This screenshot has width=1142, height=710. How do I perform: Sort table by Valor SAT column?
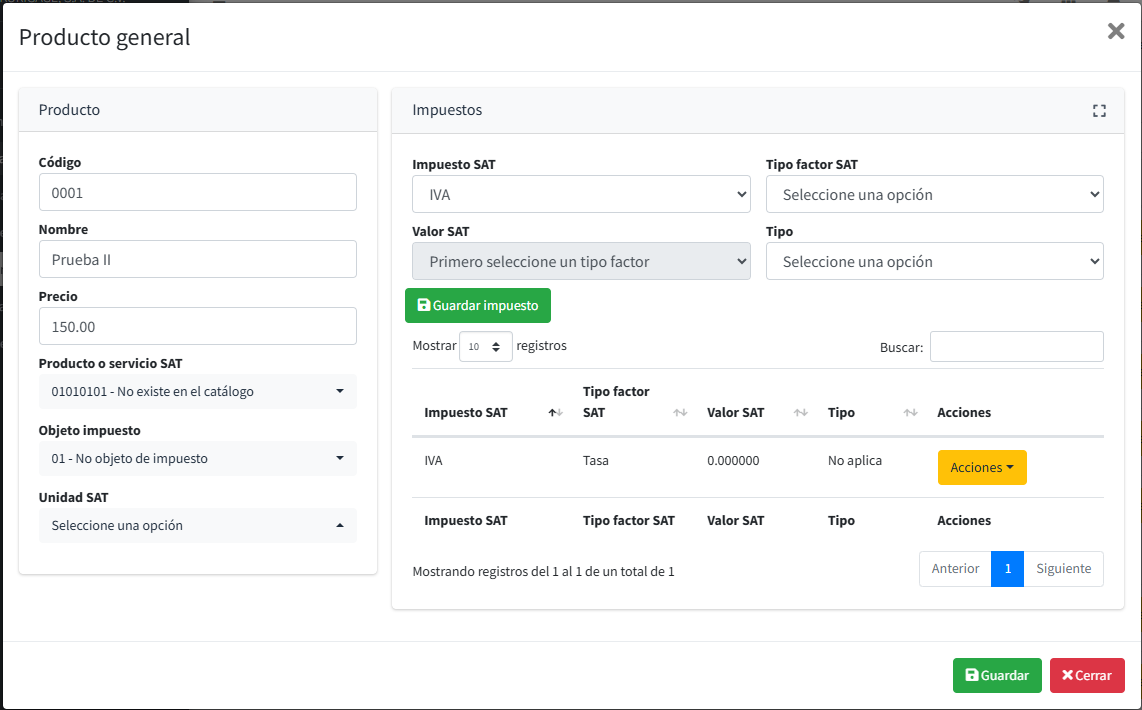756,412
